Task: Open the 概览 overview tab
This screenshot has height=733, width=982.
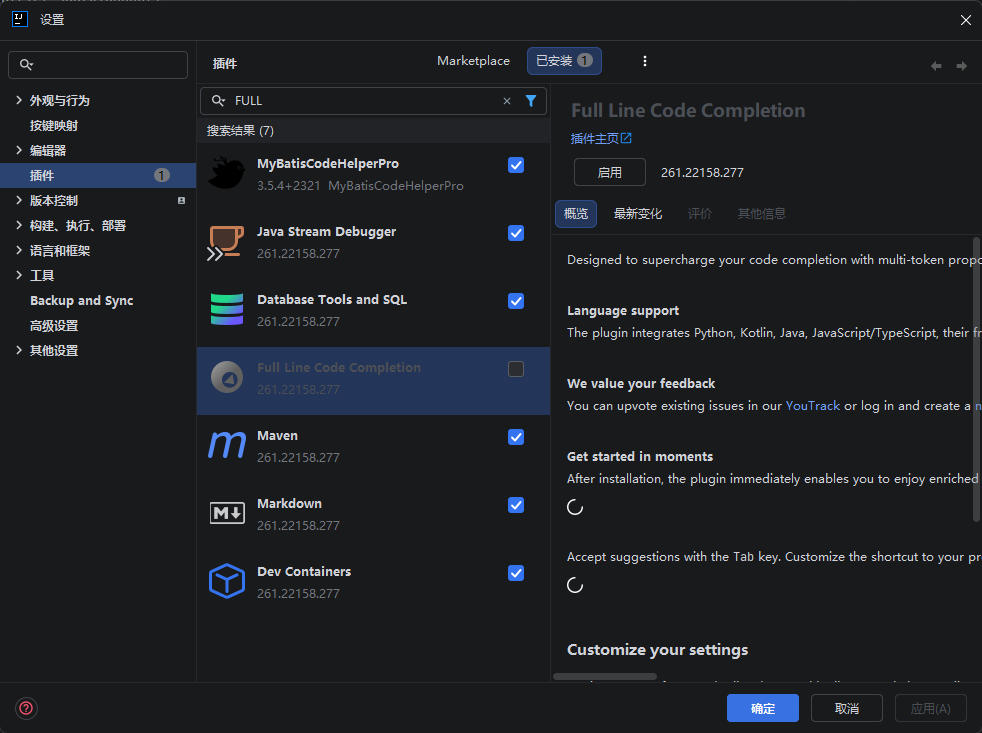Action: 576,214
